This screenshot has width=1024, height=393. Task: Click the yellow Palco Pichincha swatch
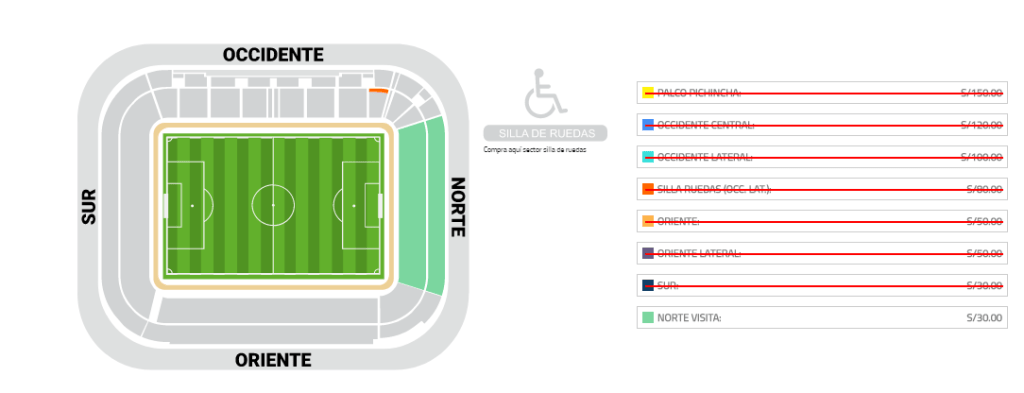coord(648,93)
